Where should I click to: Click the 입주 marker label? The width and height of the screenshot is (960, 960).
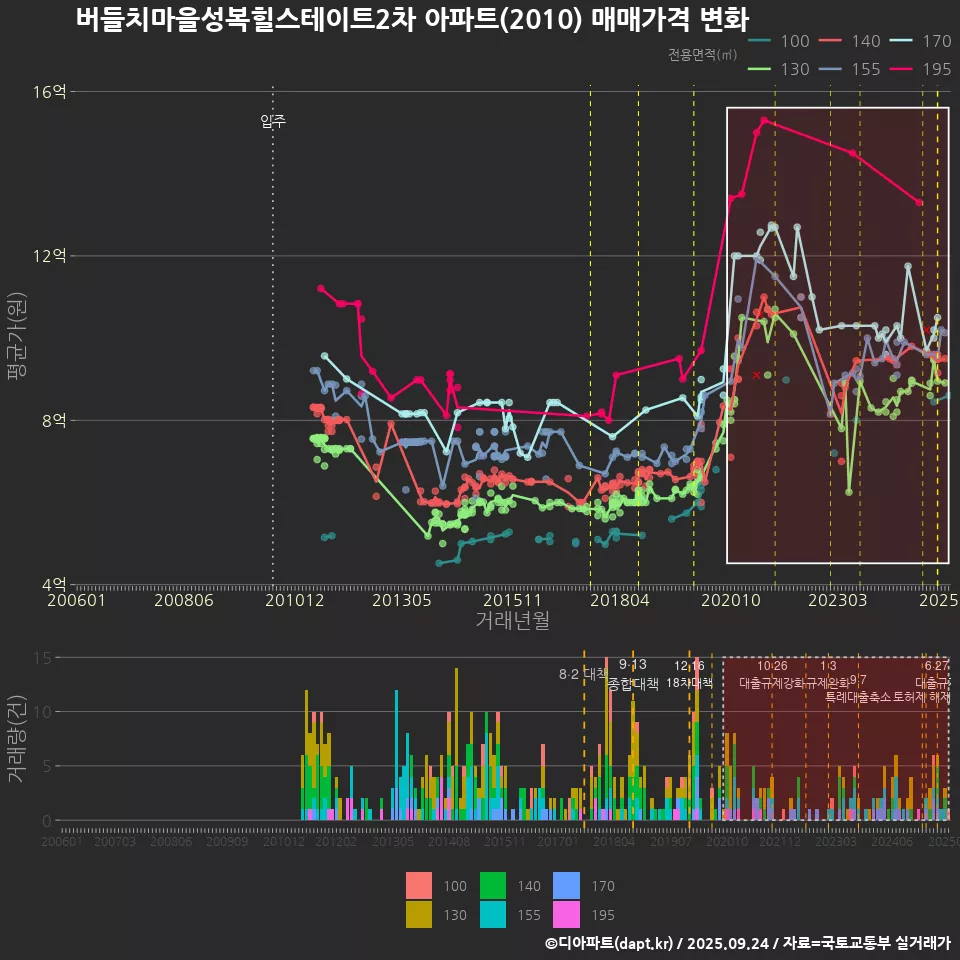[273, 121]
